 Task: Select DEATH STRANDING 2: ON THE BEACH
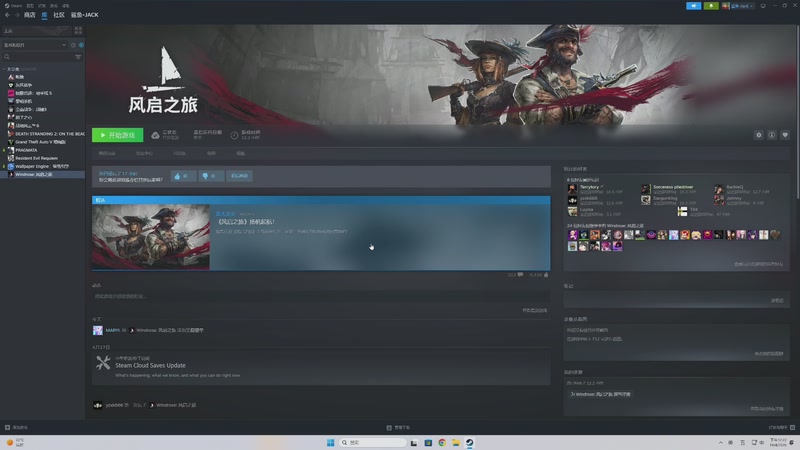46,134
